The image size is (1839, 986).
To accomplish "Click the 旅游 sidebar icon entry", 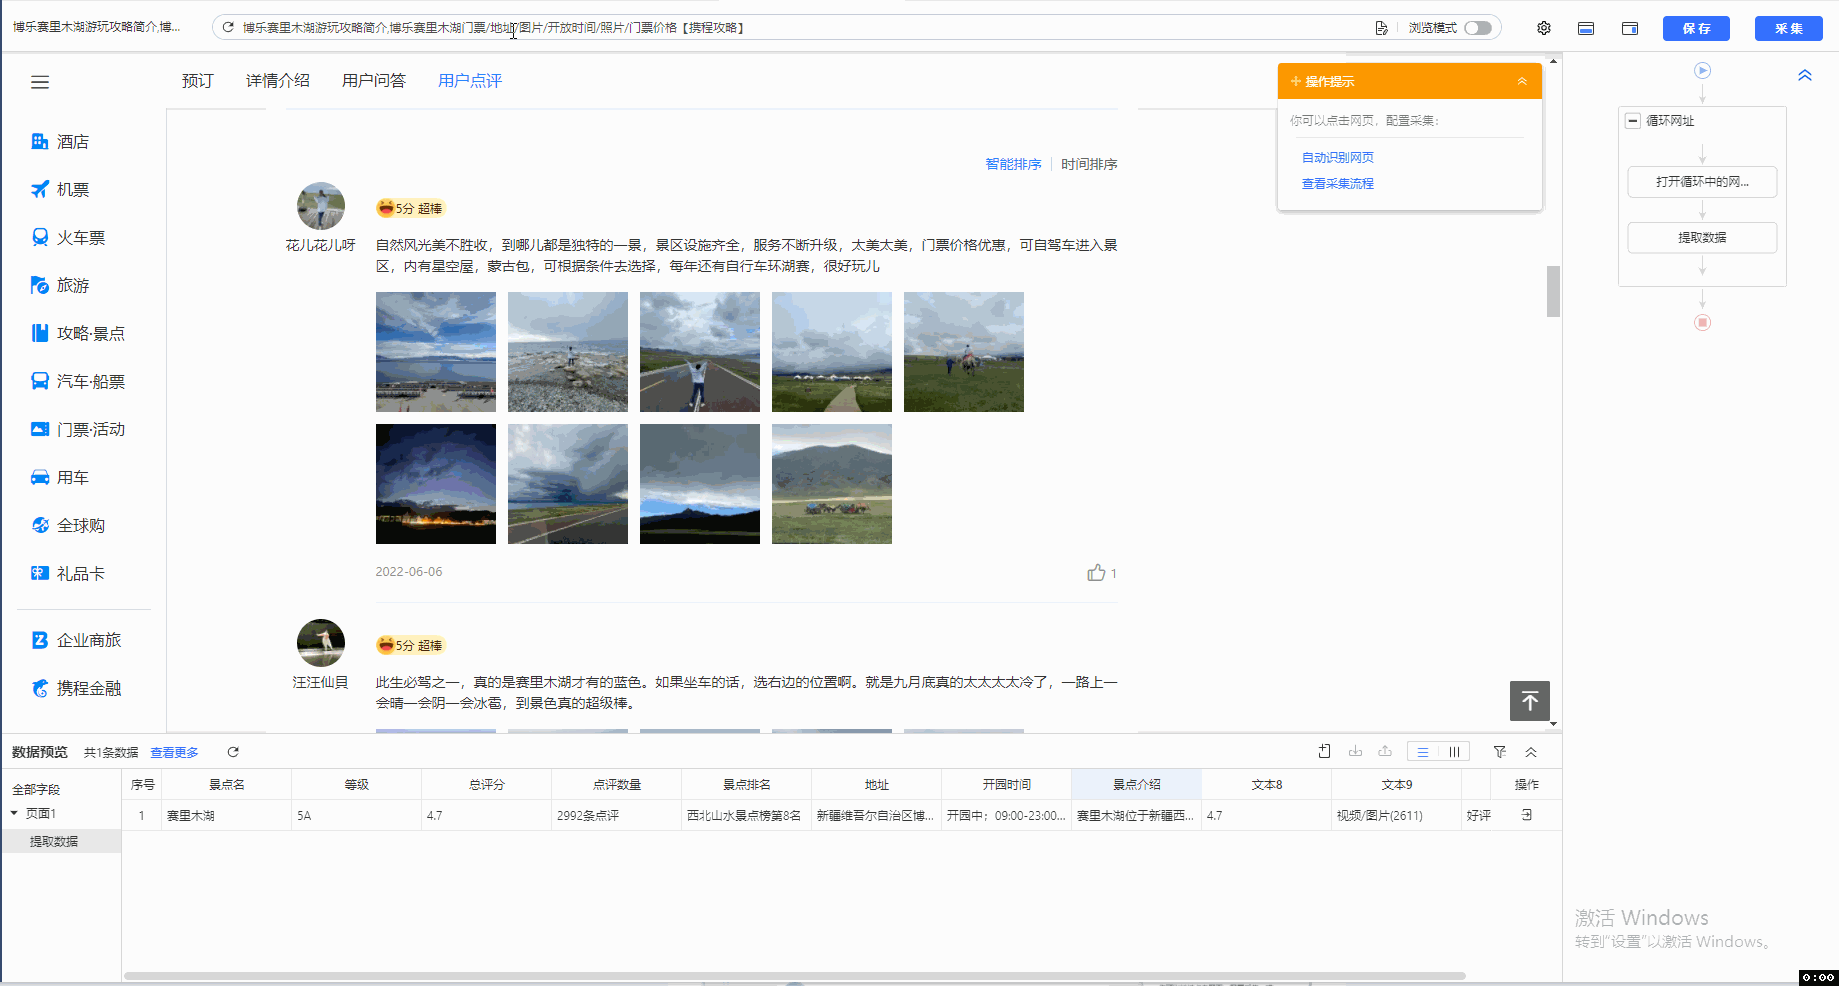I will click(x=60, y=286).
